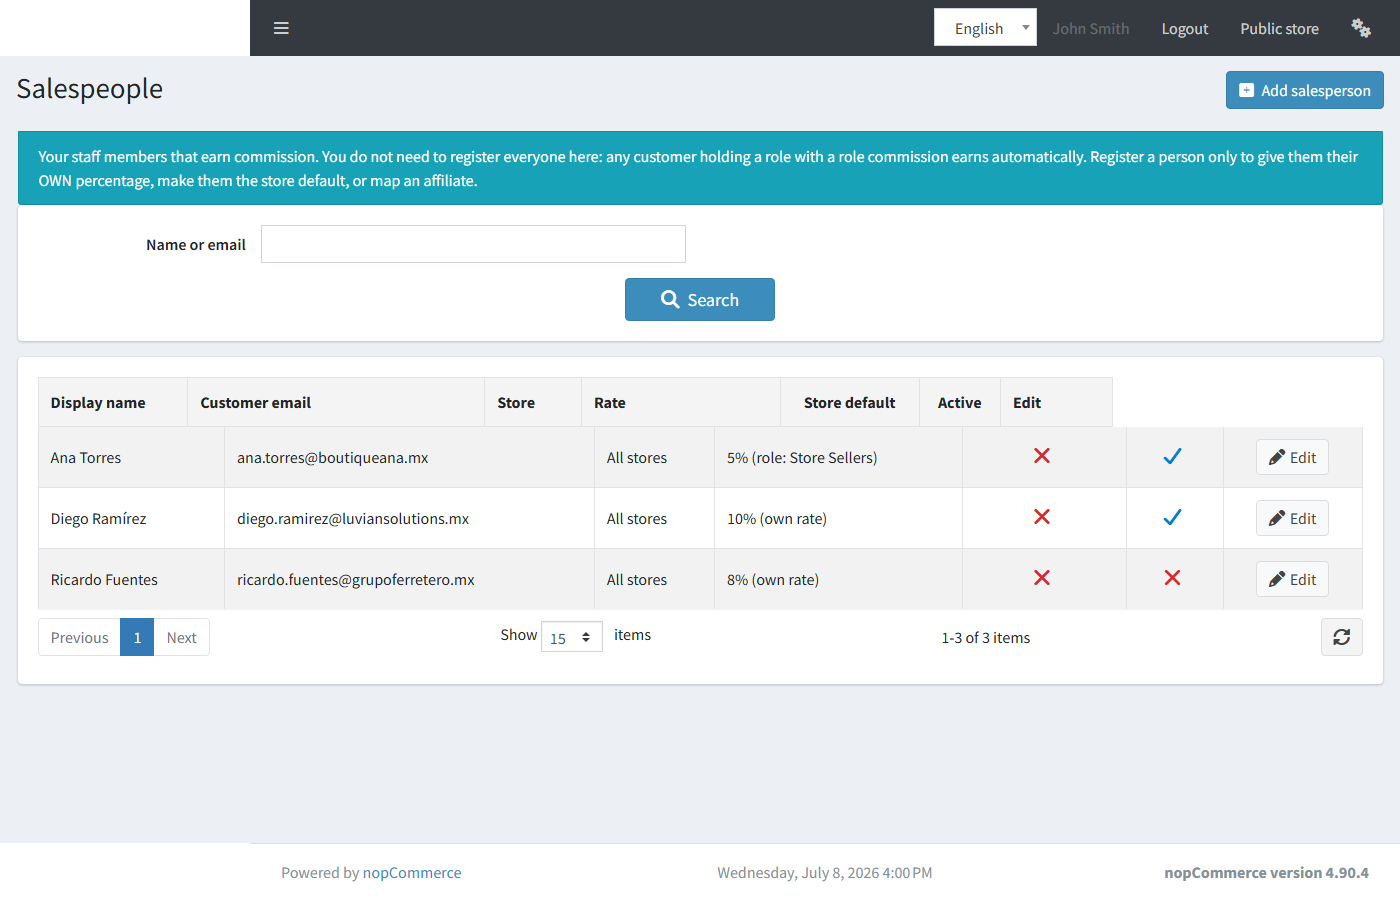The image size is (1400, 900).
Task: Click ana.torres@boutiqueana.mx email cell
Action: [x=410, y=457]
